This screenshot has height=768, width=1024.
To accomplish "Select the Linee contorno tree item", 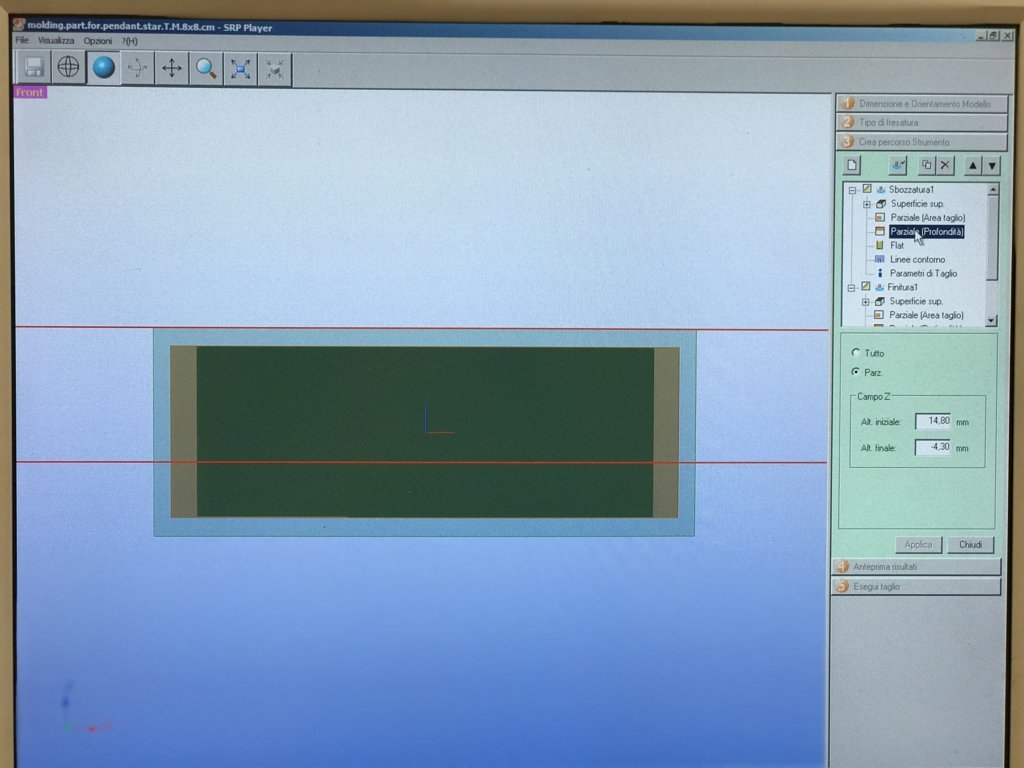I will tap(918, 259).
